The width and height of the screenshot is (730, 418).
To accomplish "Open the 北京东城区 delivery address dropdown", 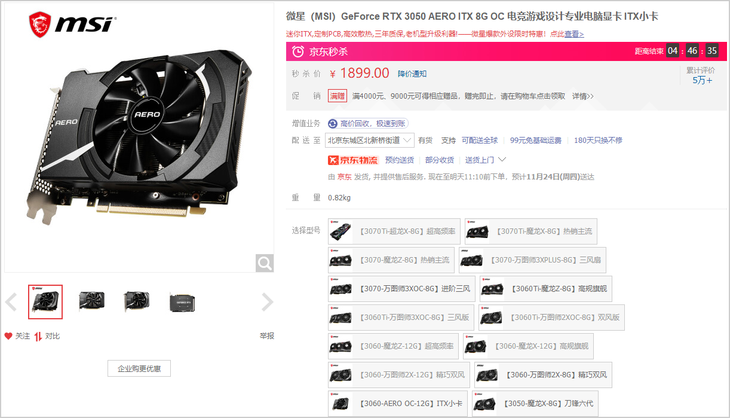I will [x=369, y=140].
